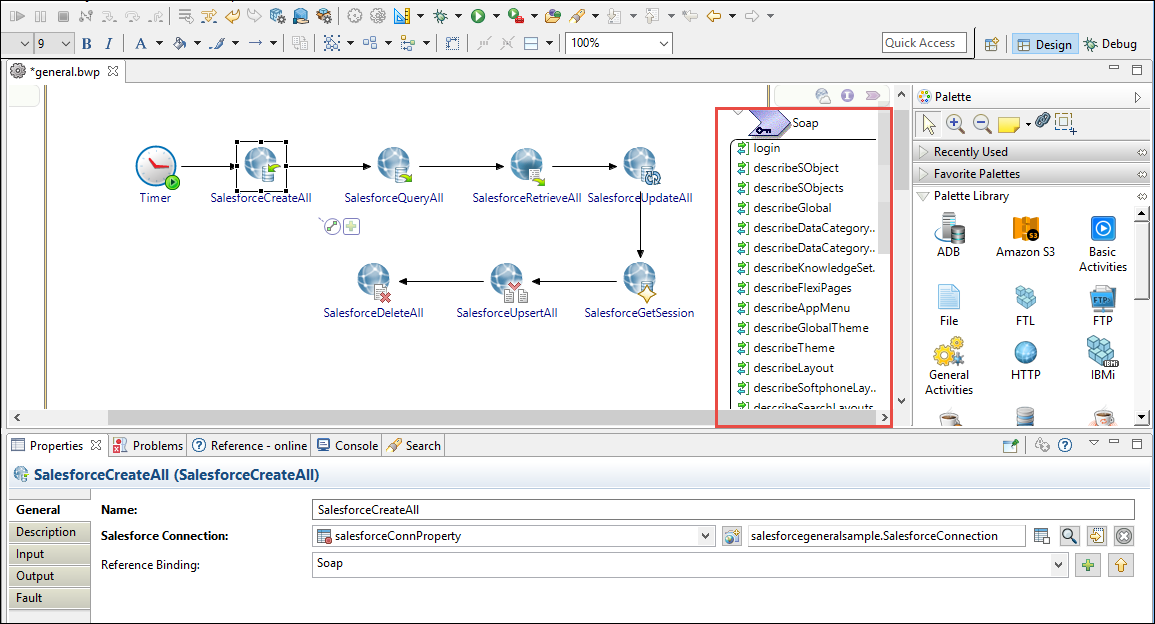Screen dimensions: 1155x624
Task: Click the green Run launch icon
Action: pyautogui.click(x=478, y=15)
